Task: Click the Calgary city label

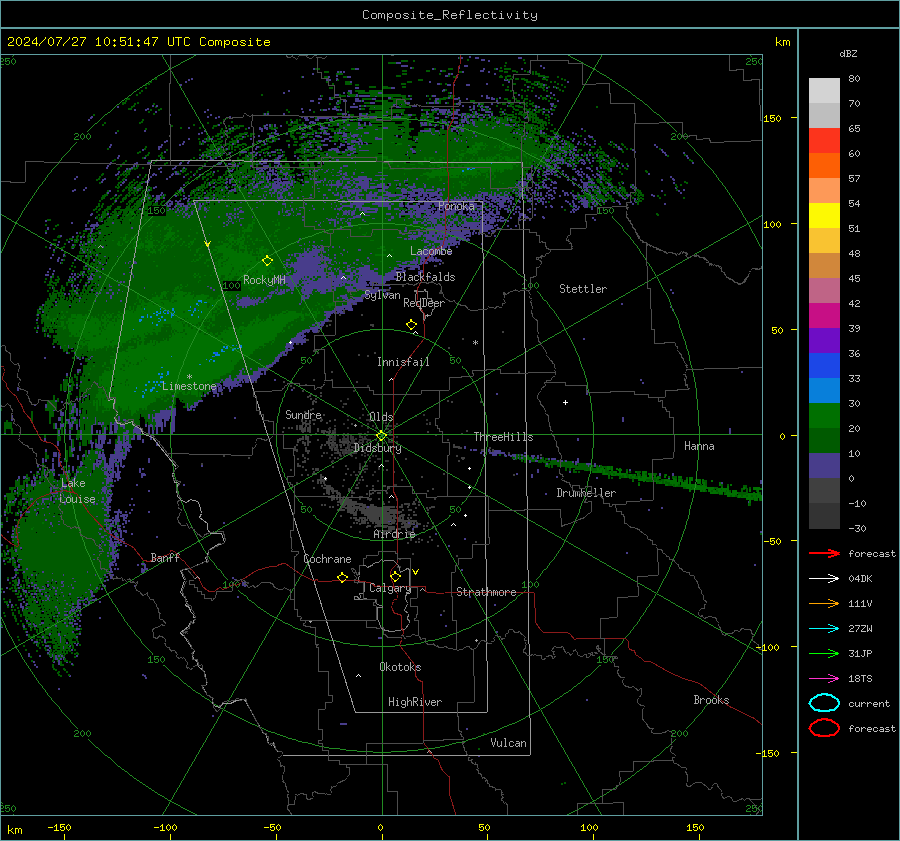Action: pos(390,588)
